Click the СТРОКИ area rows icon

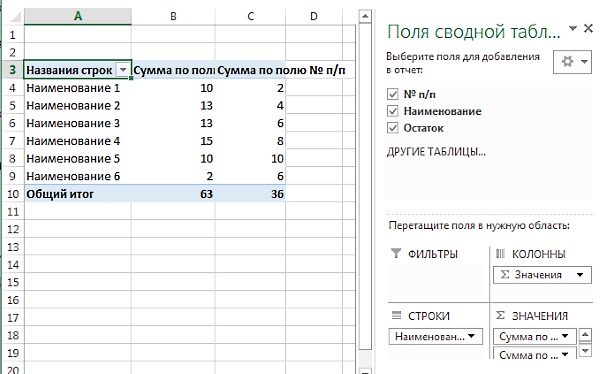pos(396,315)
